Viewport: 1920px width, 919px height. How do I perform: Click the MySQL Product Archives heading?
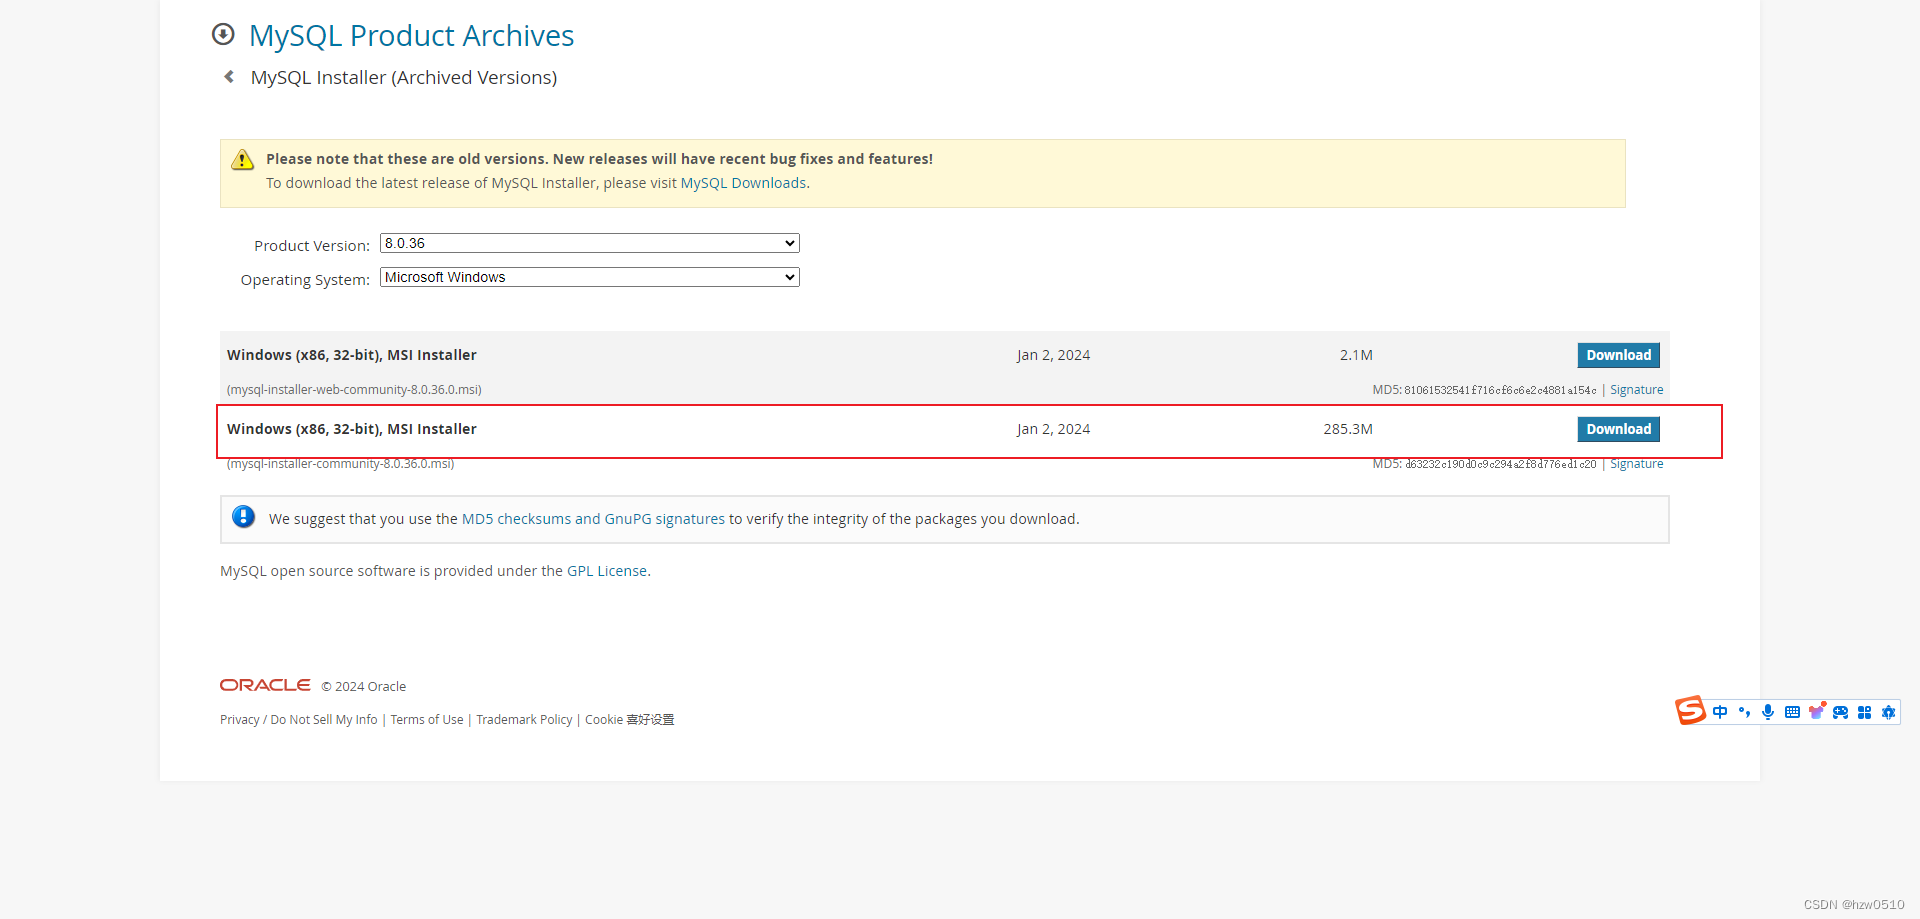411,36
